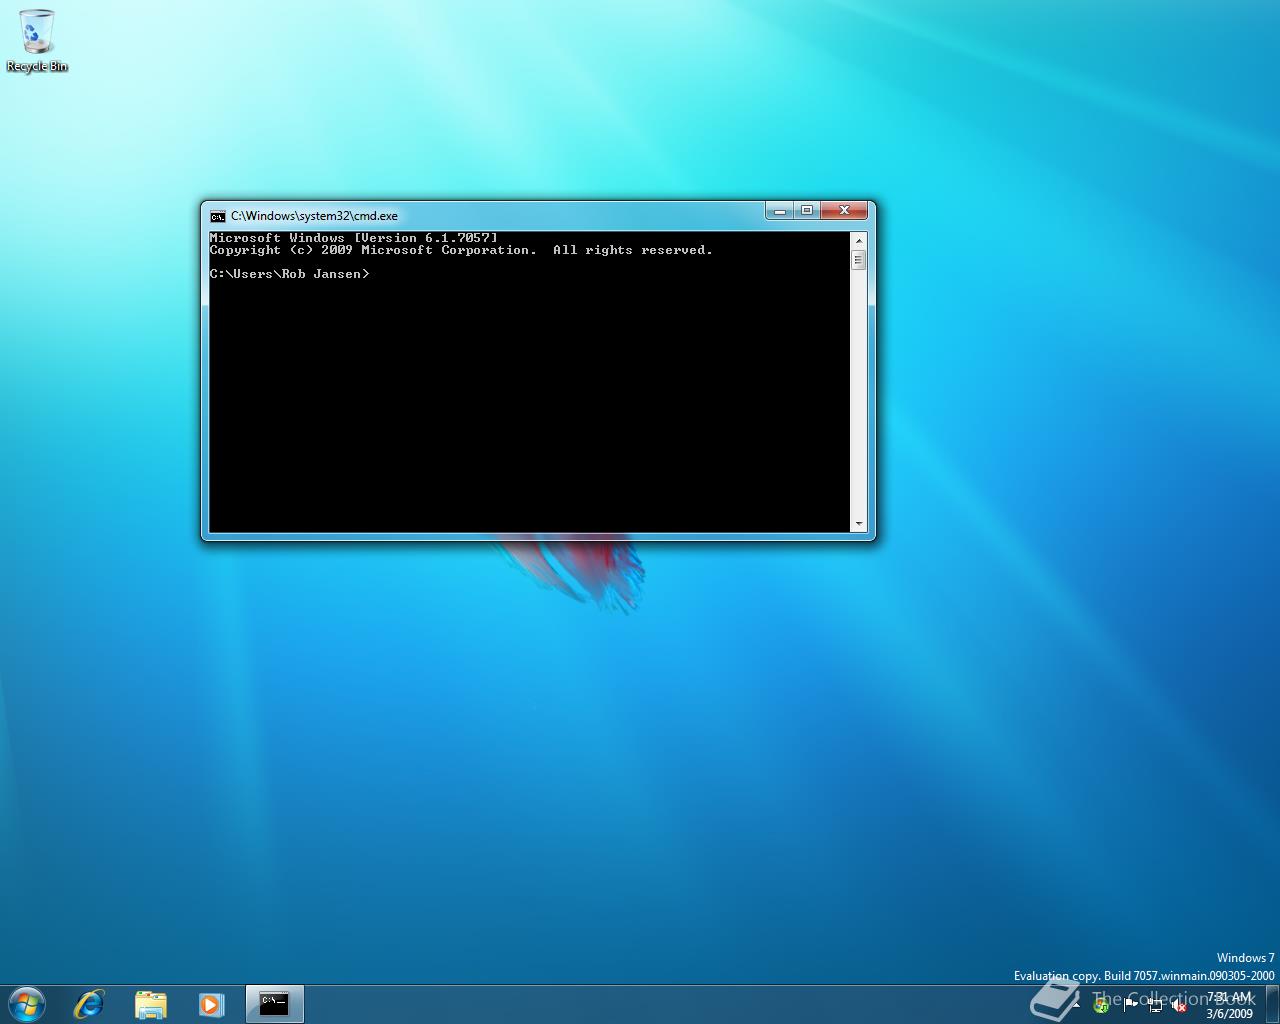
Task: Click the muted volume speaker icon
Action: 1179,1006
